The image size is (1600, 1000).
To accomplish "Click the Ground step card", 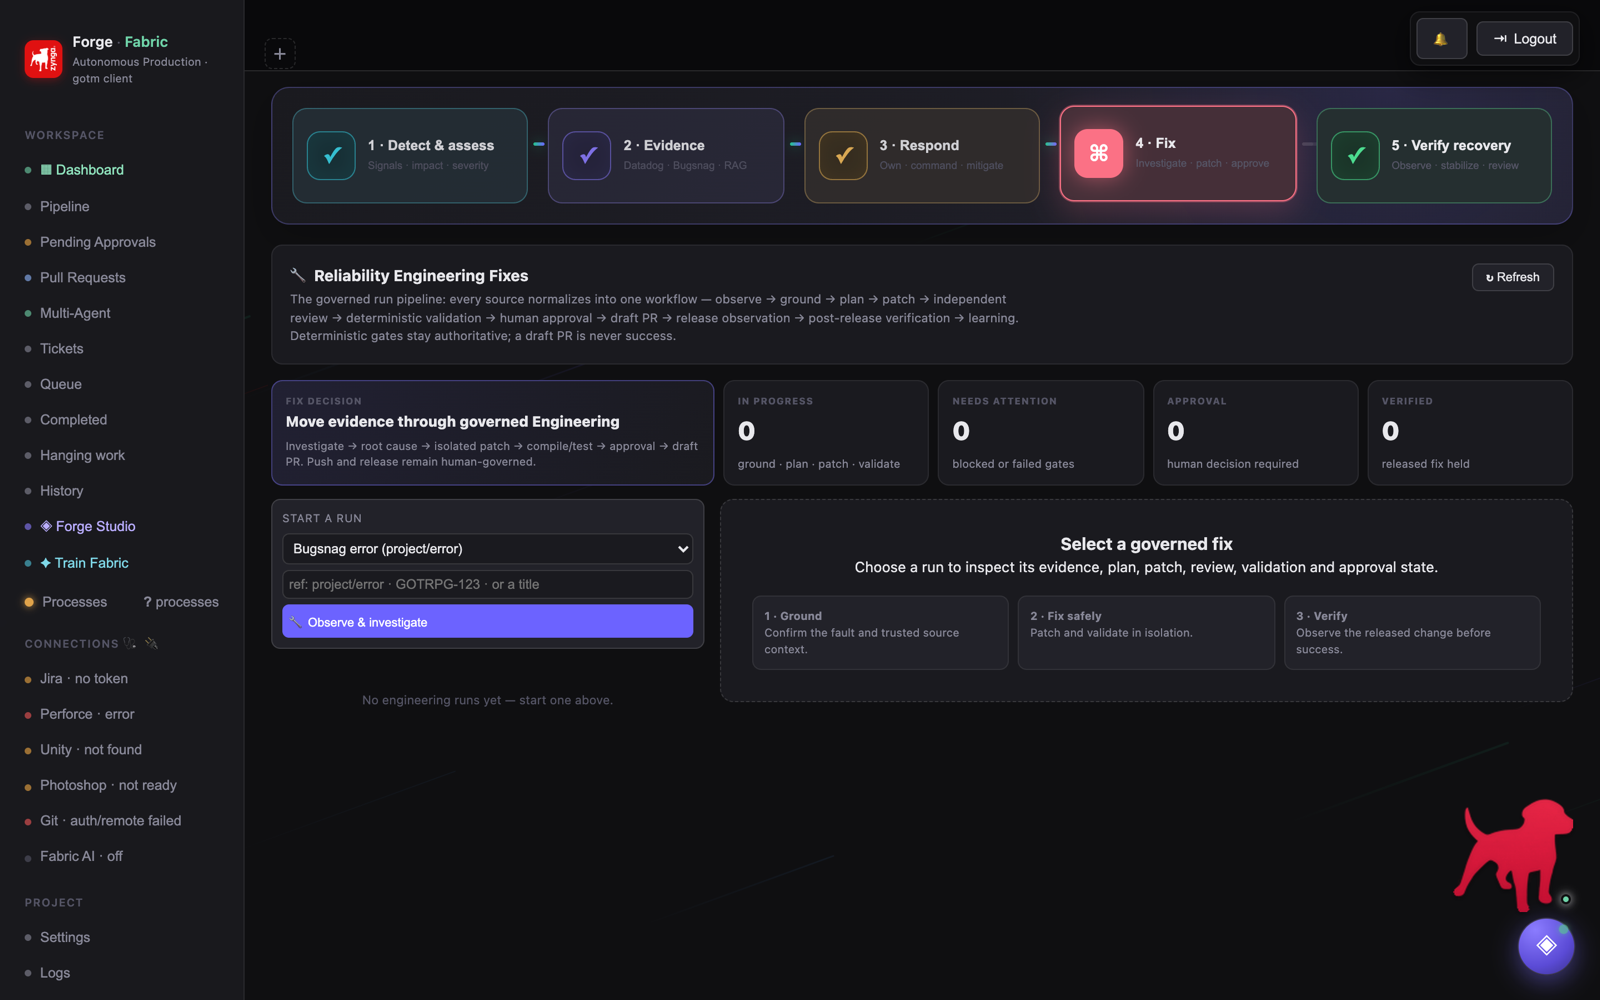I will 880,633.
